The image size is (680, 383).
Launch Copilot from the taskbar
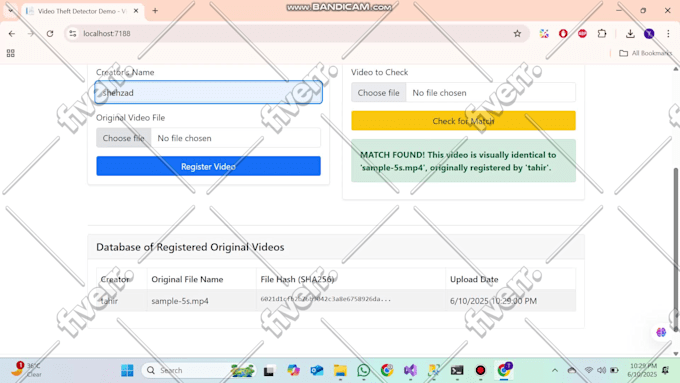[293, 370]
